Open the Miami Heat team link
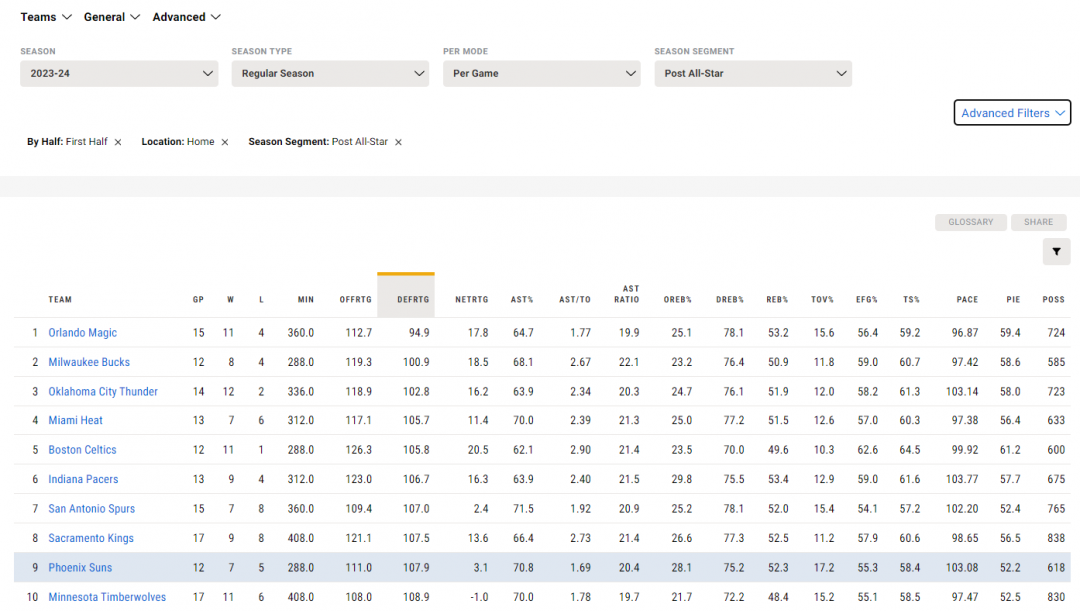The height and width of the screenshot is (611, 1080). 75,420
